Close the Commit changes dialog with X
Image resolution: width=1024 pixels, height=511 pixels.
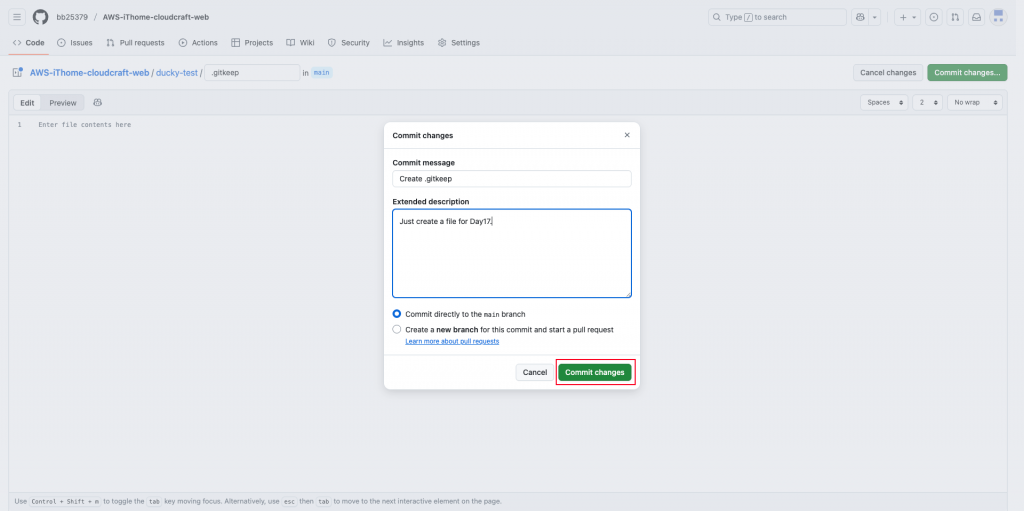[x=627, y=135]
